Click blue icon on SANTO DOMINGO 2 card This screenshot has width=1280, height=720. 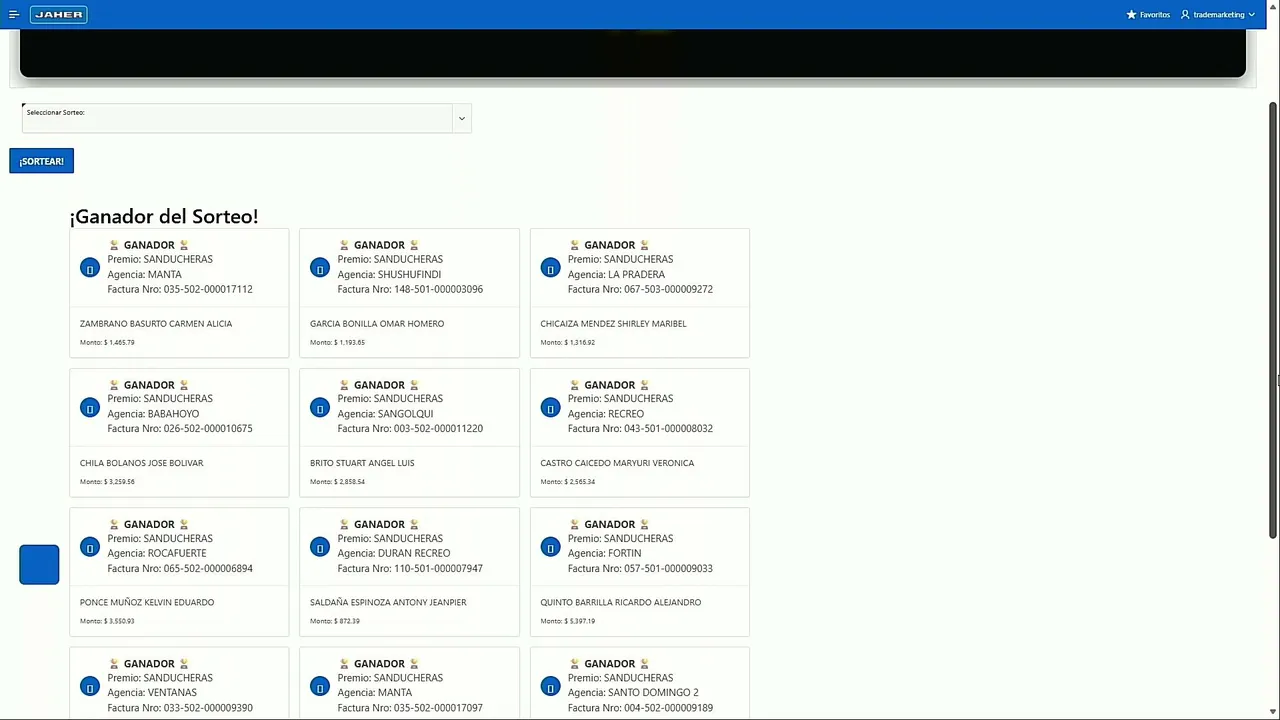(550, 686)
